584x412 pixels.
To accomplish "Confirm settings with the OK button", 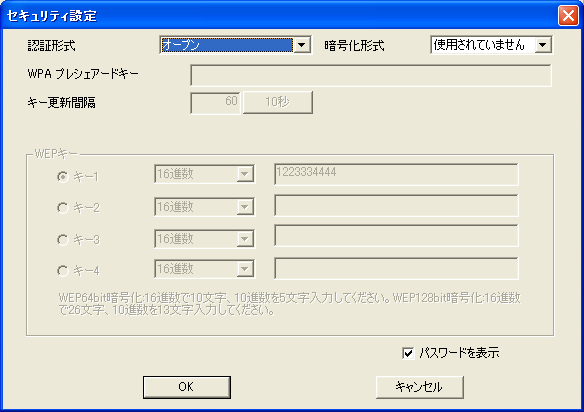I will click(x=187, y=387).
